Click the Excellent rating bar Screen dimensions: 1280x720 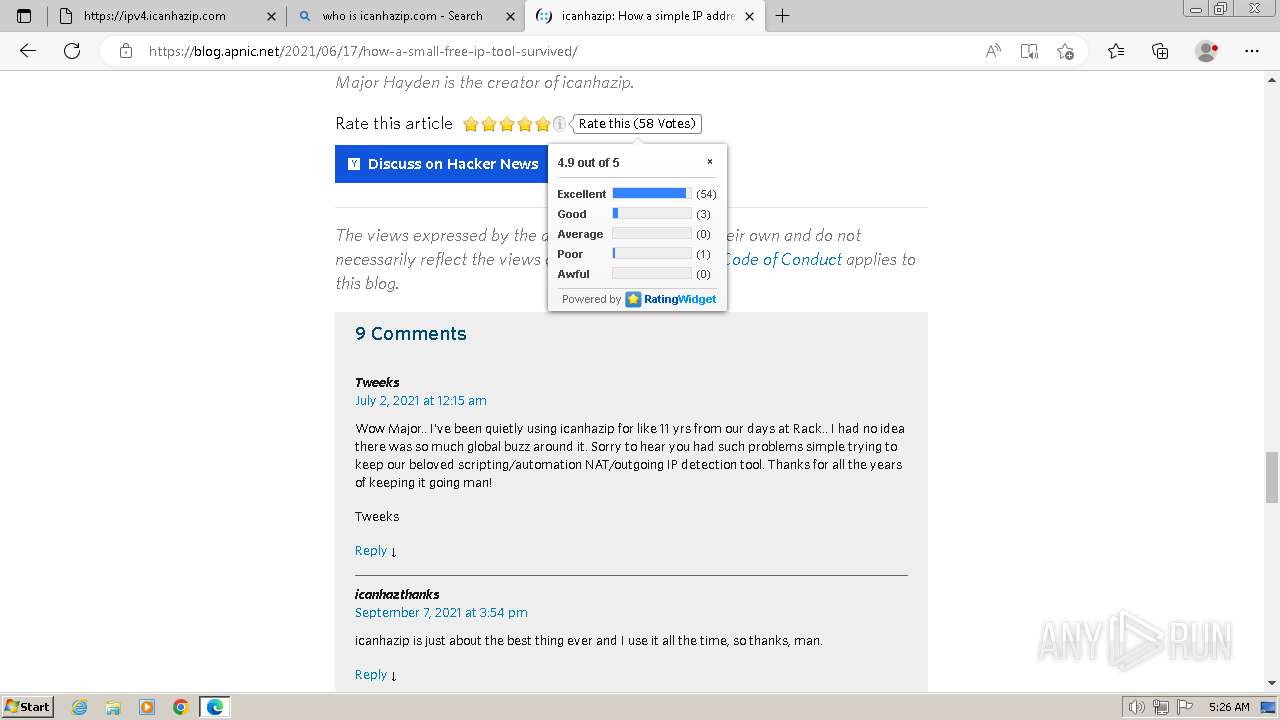[651, 193]
